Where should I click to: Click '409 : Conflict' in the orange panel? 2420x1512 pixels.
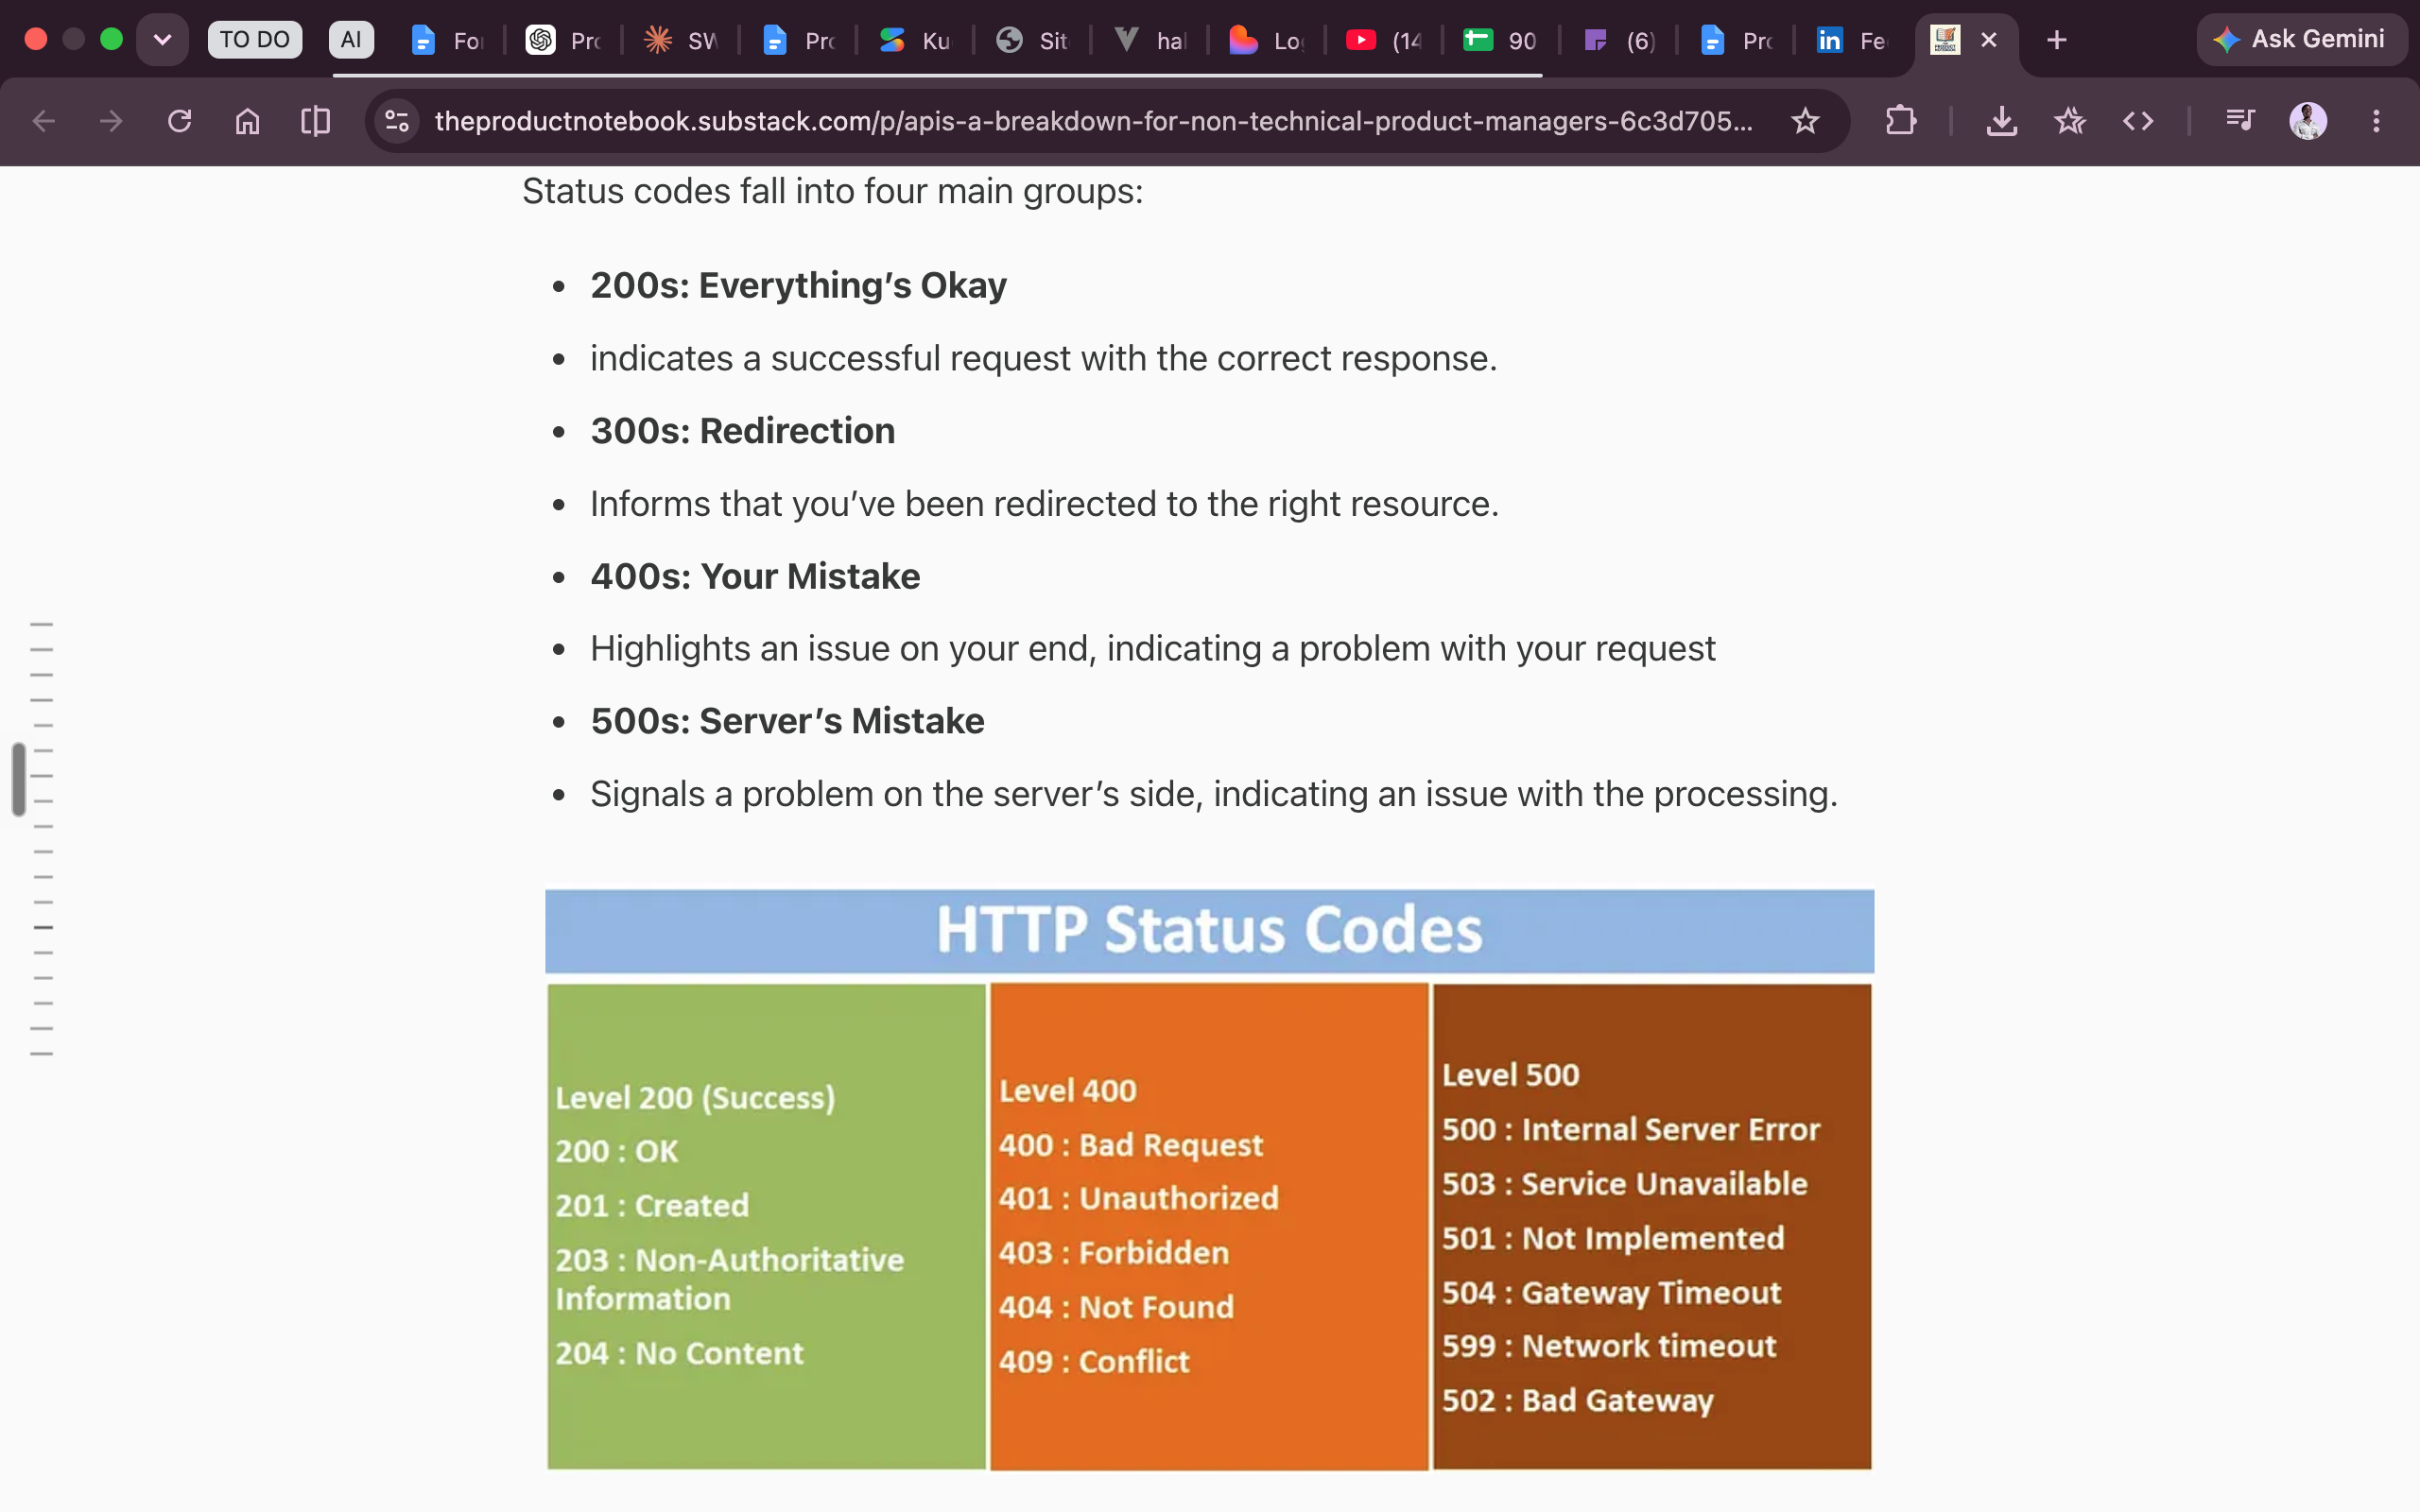pos(1094,1361)
